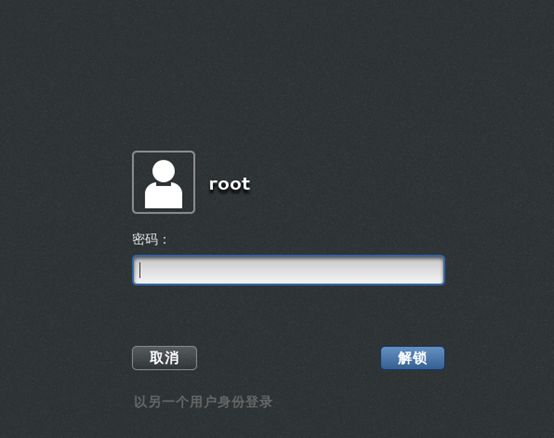Focus the password input field

[x=288, y=270]
